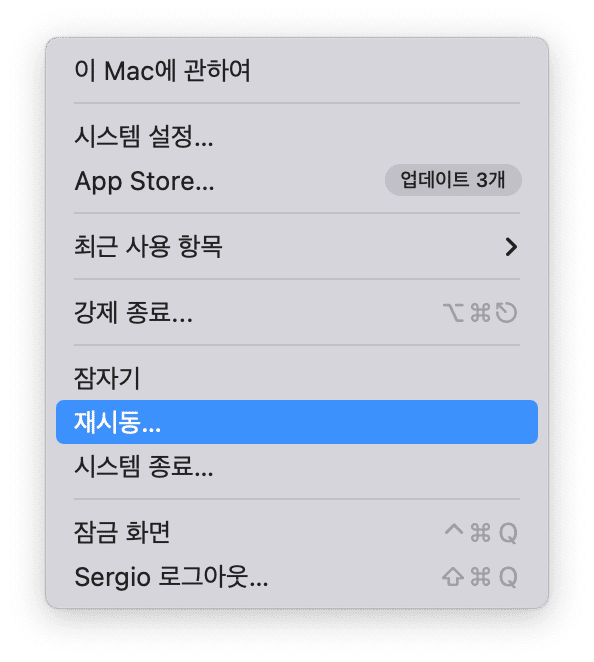The height and width of the screenshot is (662, 594).
Task: Click the Command glyph in 로그아웃 shortcut
Action: pos(480,577)
